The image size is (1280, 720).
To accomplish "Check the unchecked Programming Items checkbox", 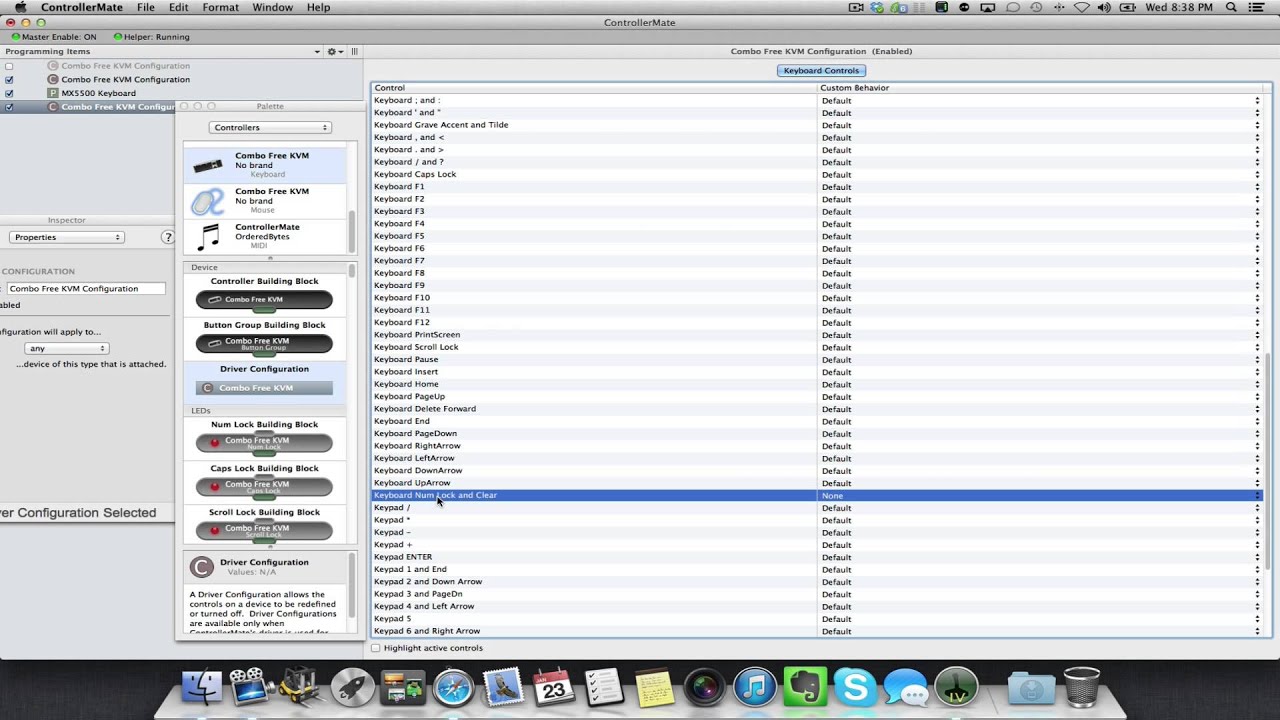I will click(9, 66).
